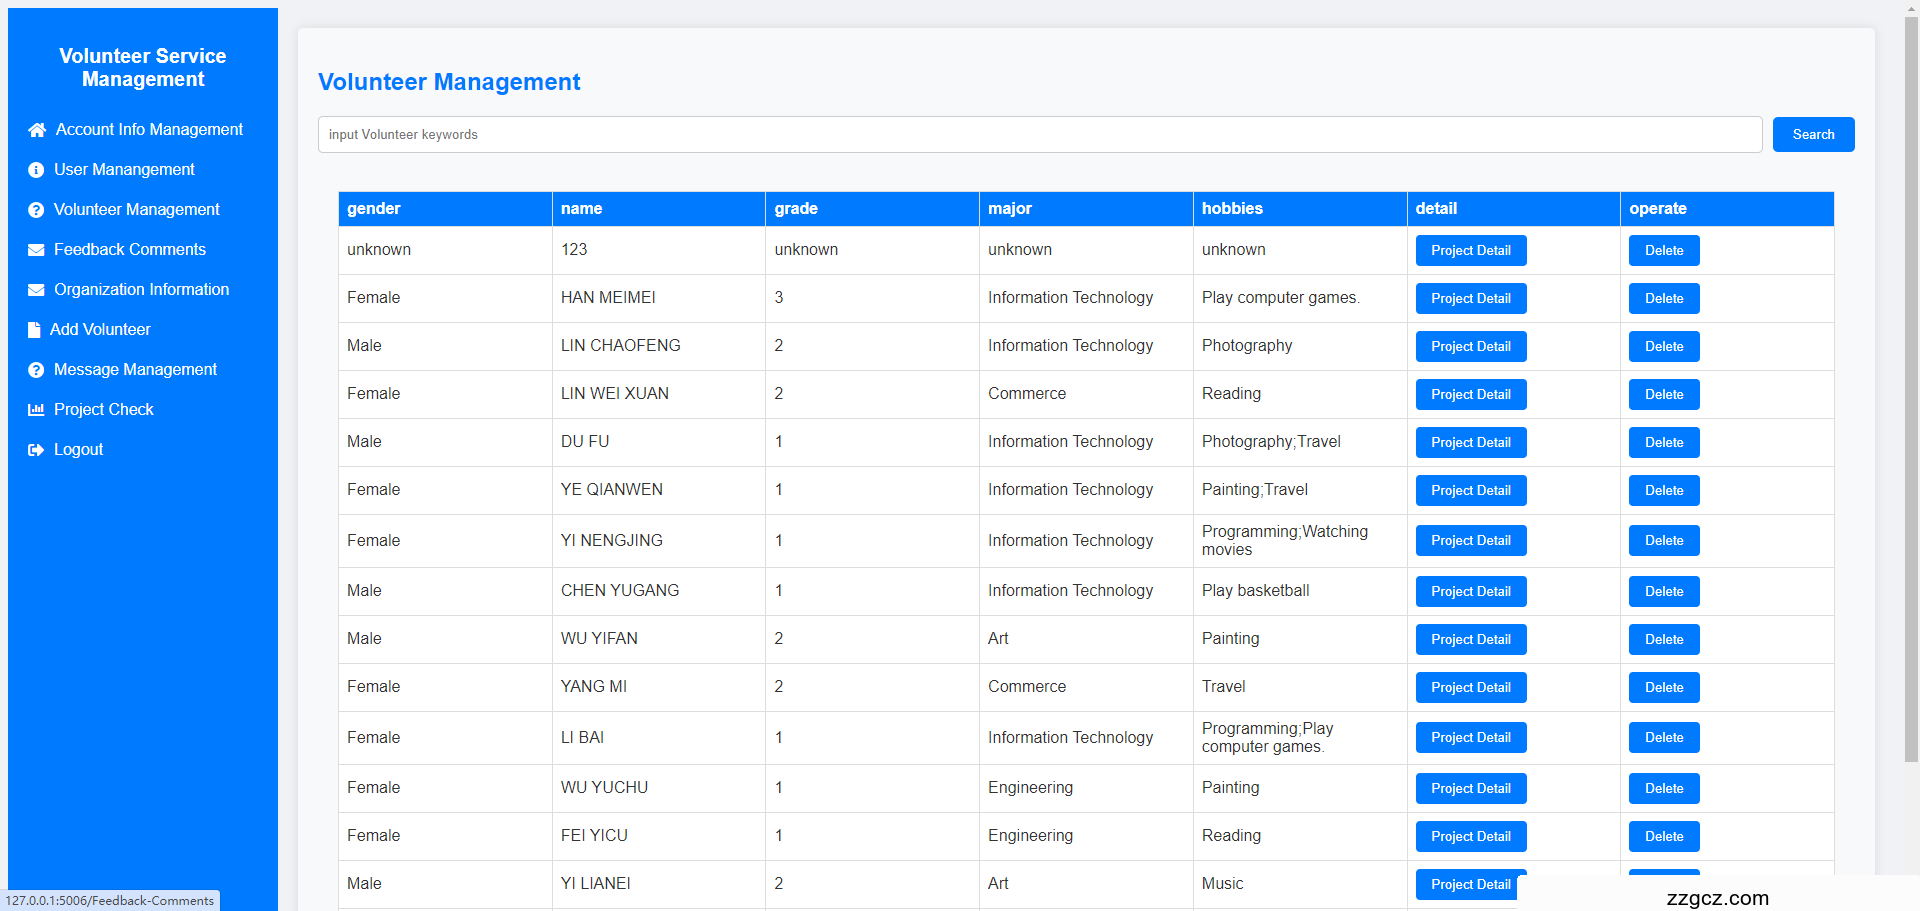The height and width of the screenshot is (911, 1920).
Task: Focus the Volunteer keywords search field
Action: point(1039,135)
